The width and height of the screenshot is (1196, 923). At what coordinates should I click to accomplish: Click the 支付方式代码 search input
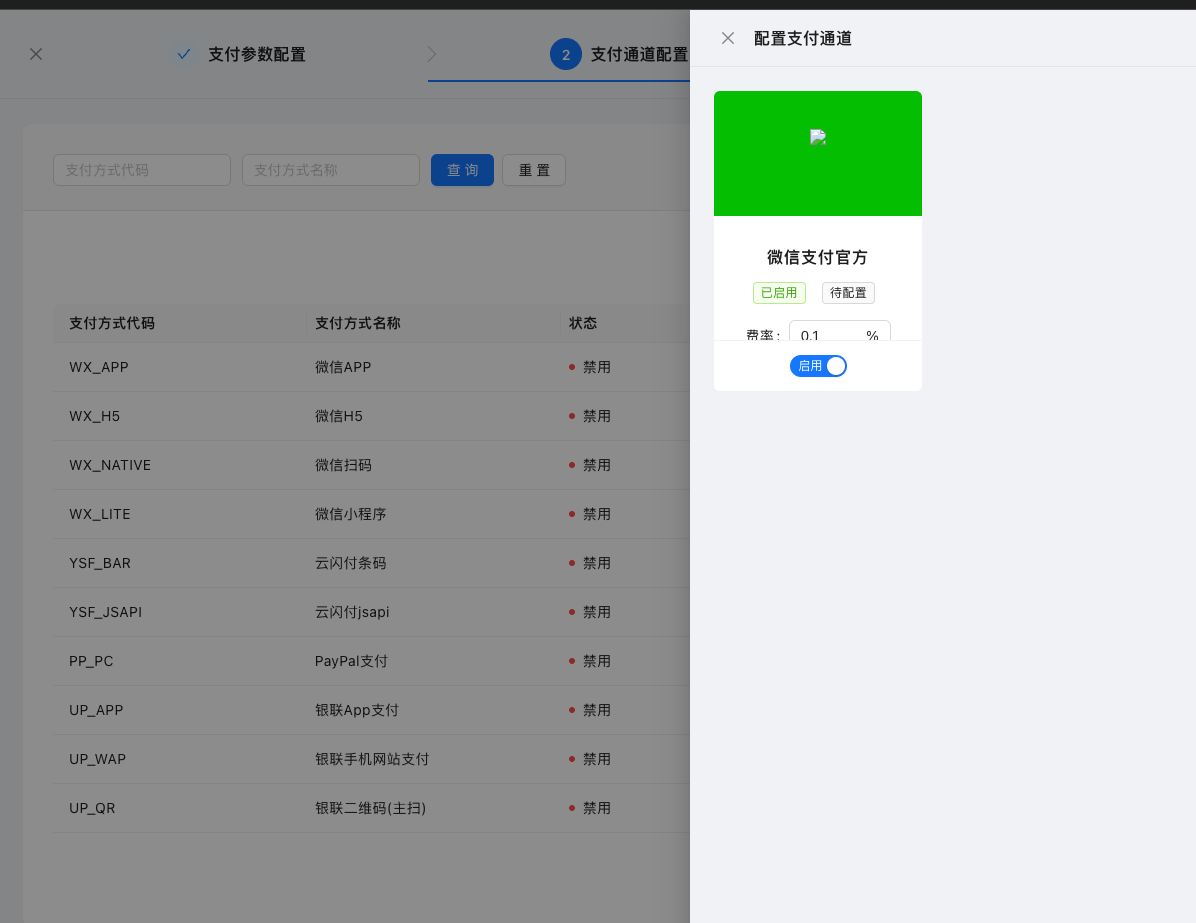(x=142, y=170)
